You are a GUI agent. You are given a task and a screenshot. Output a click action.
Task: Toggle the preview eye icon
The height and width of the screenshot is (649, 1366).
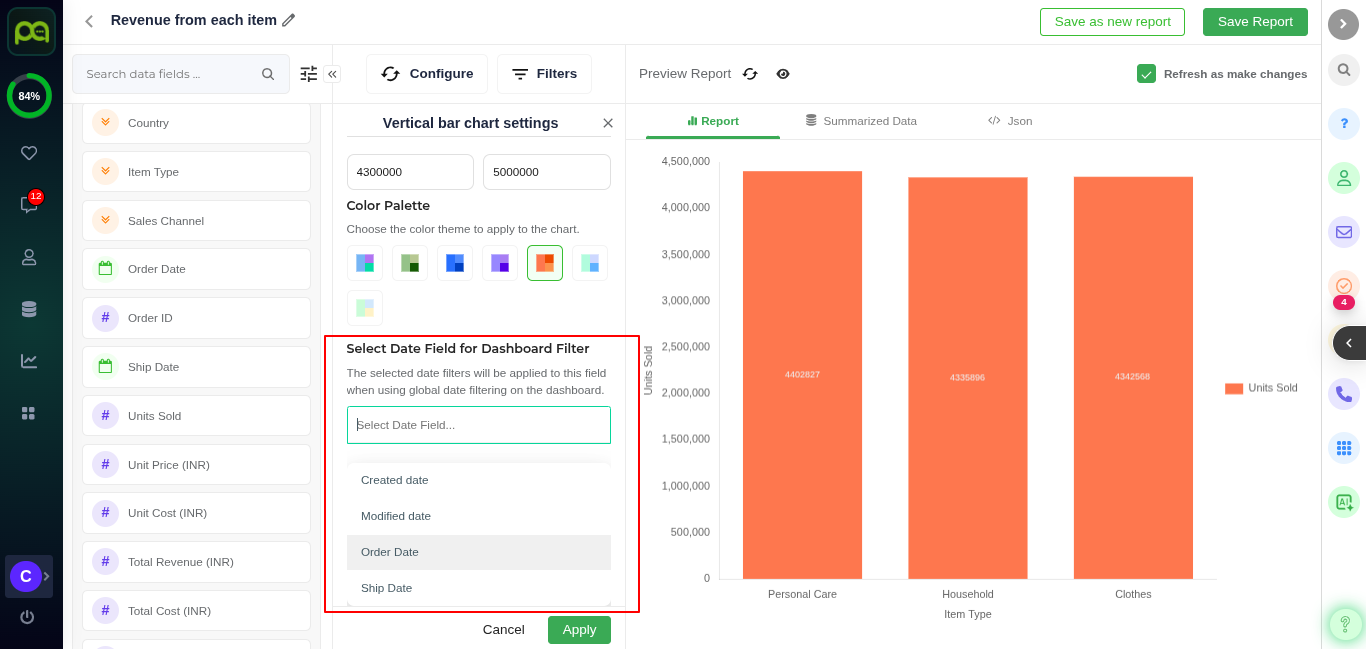click(x=783, y=74)
